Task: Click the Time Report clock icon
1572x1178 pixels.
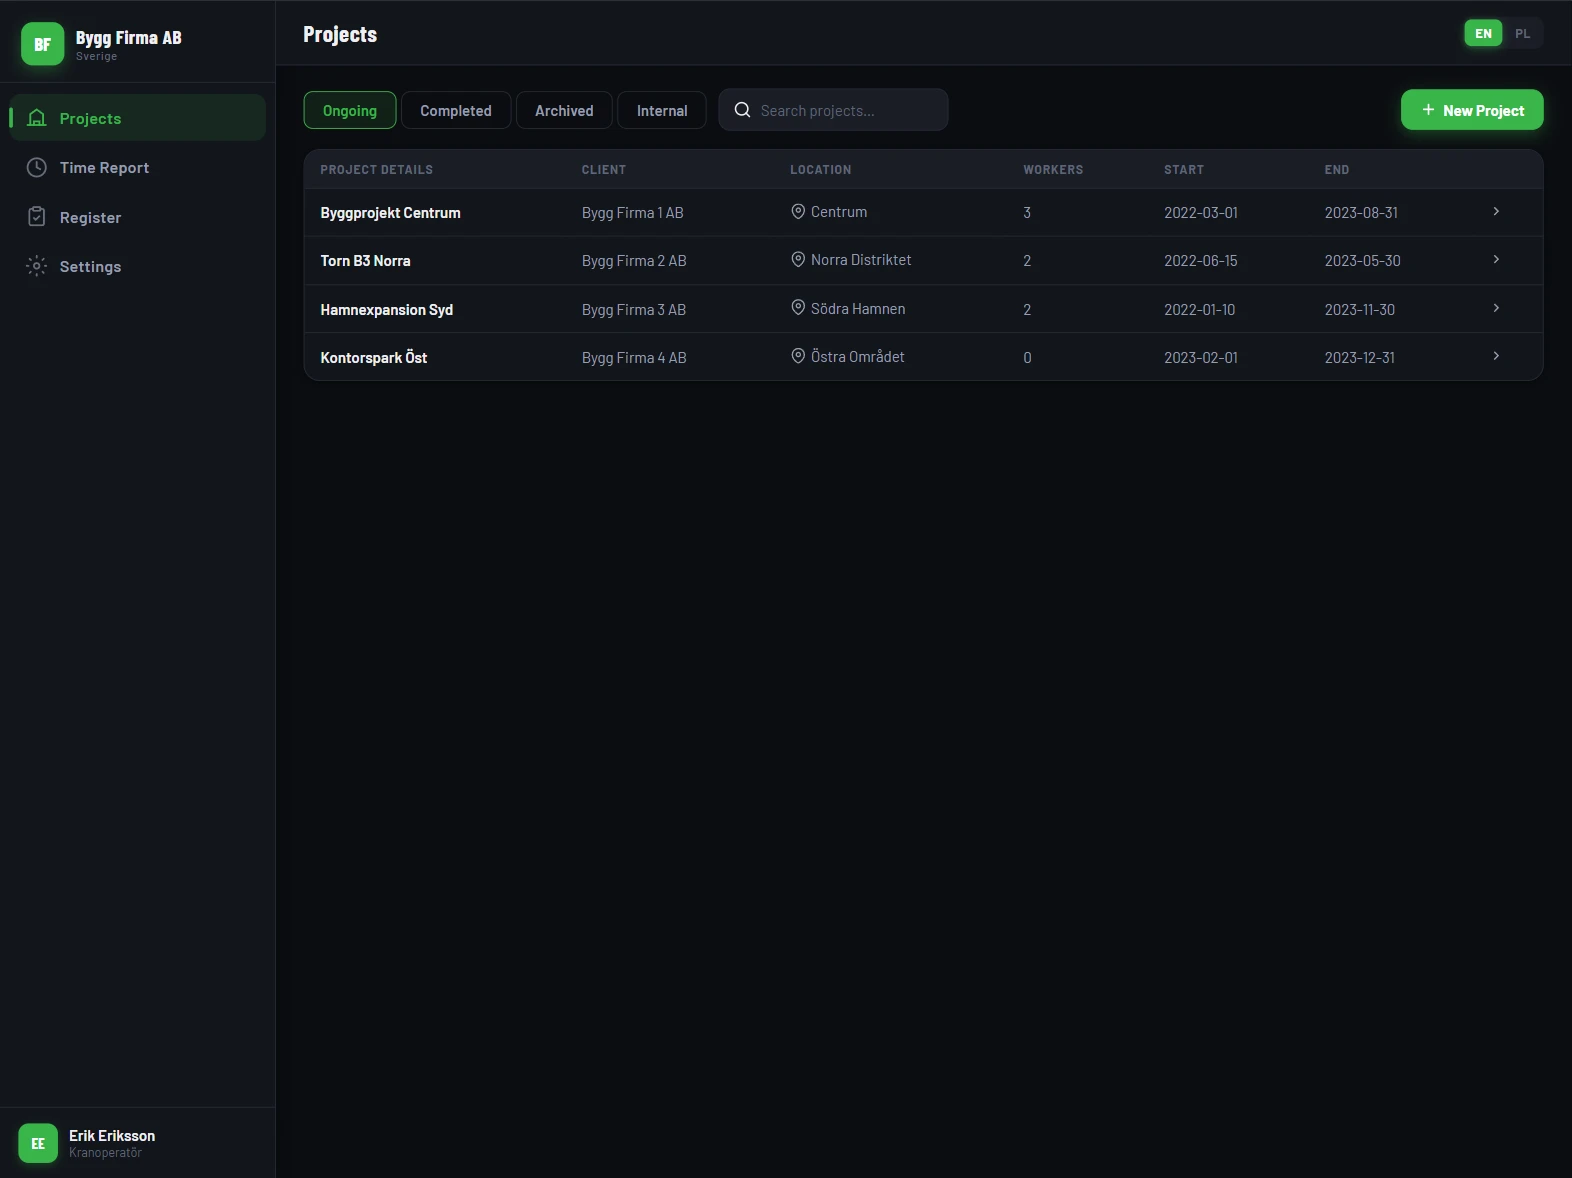Action: point(37,168)
